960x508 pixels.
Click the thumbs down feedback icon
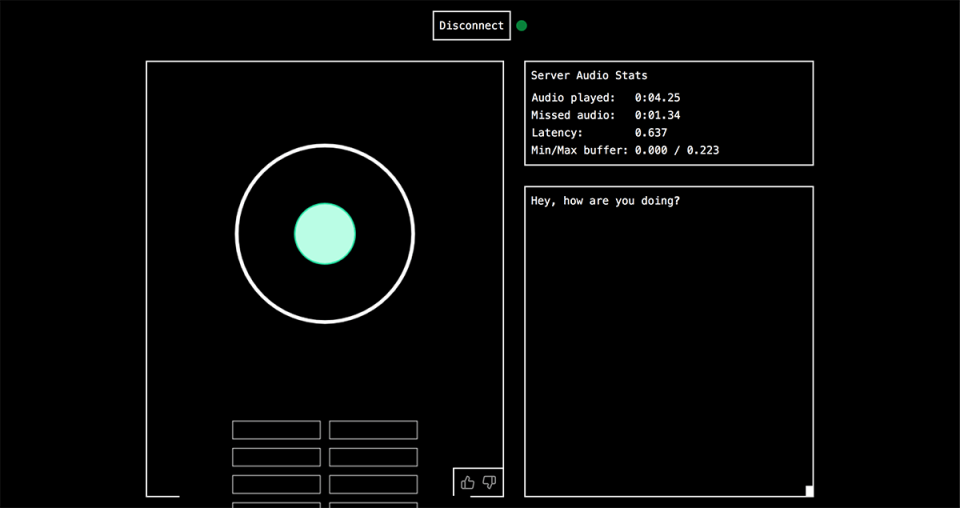coord(489,483)
